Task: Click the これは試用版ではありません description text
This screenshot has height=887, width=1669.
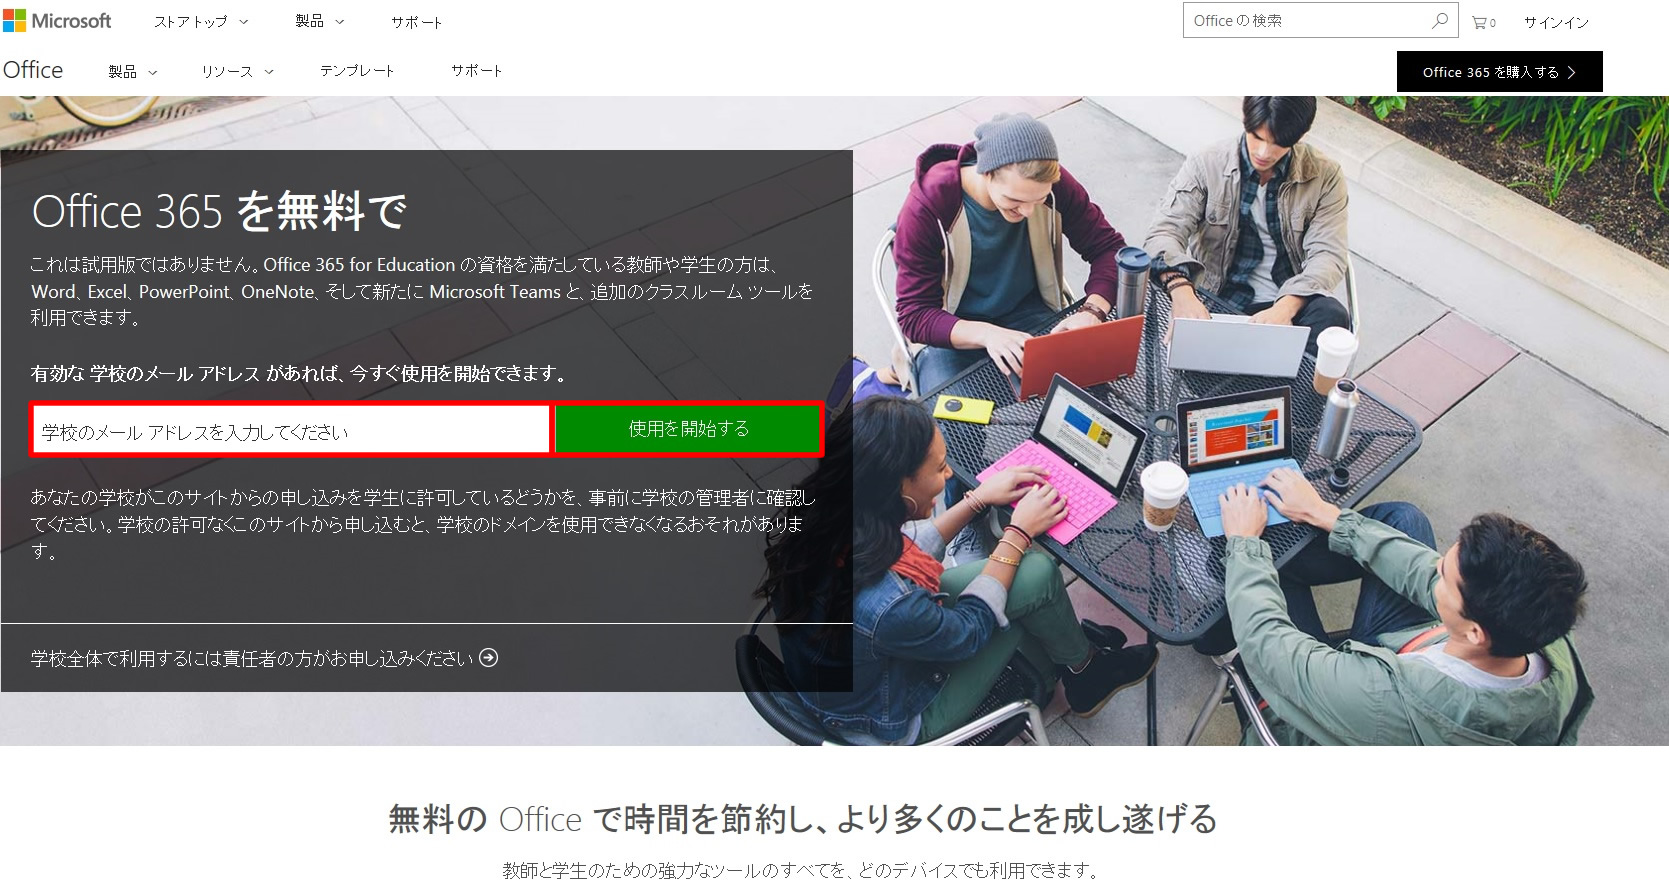Action: click(x=421, y=291)
